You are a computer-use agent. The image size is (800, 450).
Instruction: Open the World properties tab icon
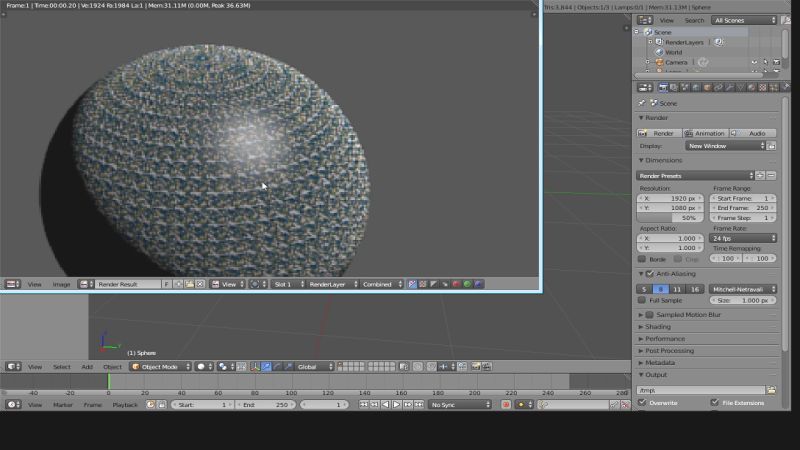point(696,88)
